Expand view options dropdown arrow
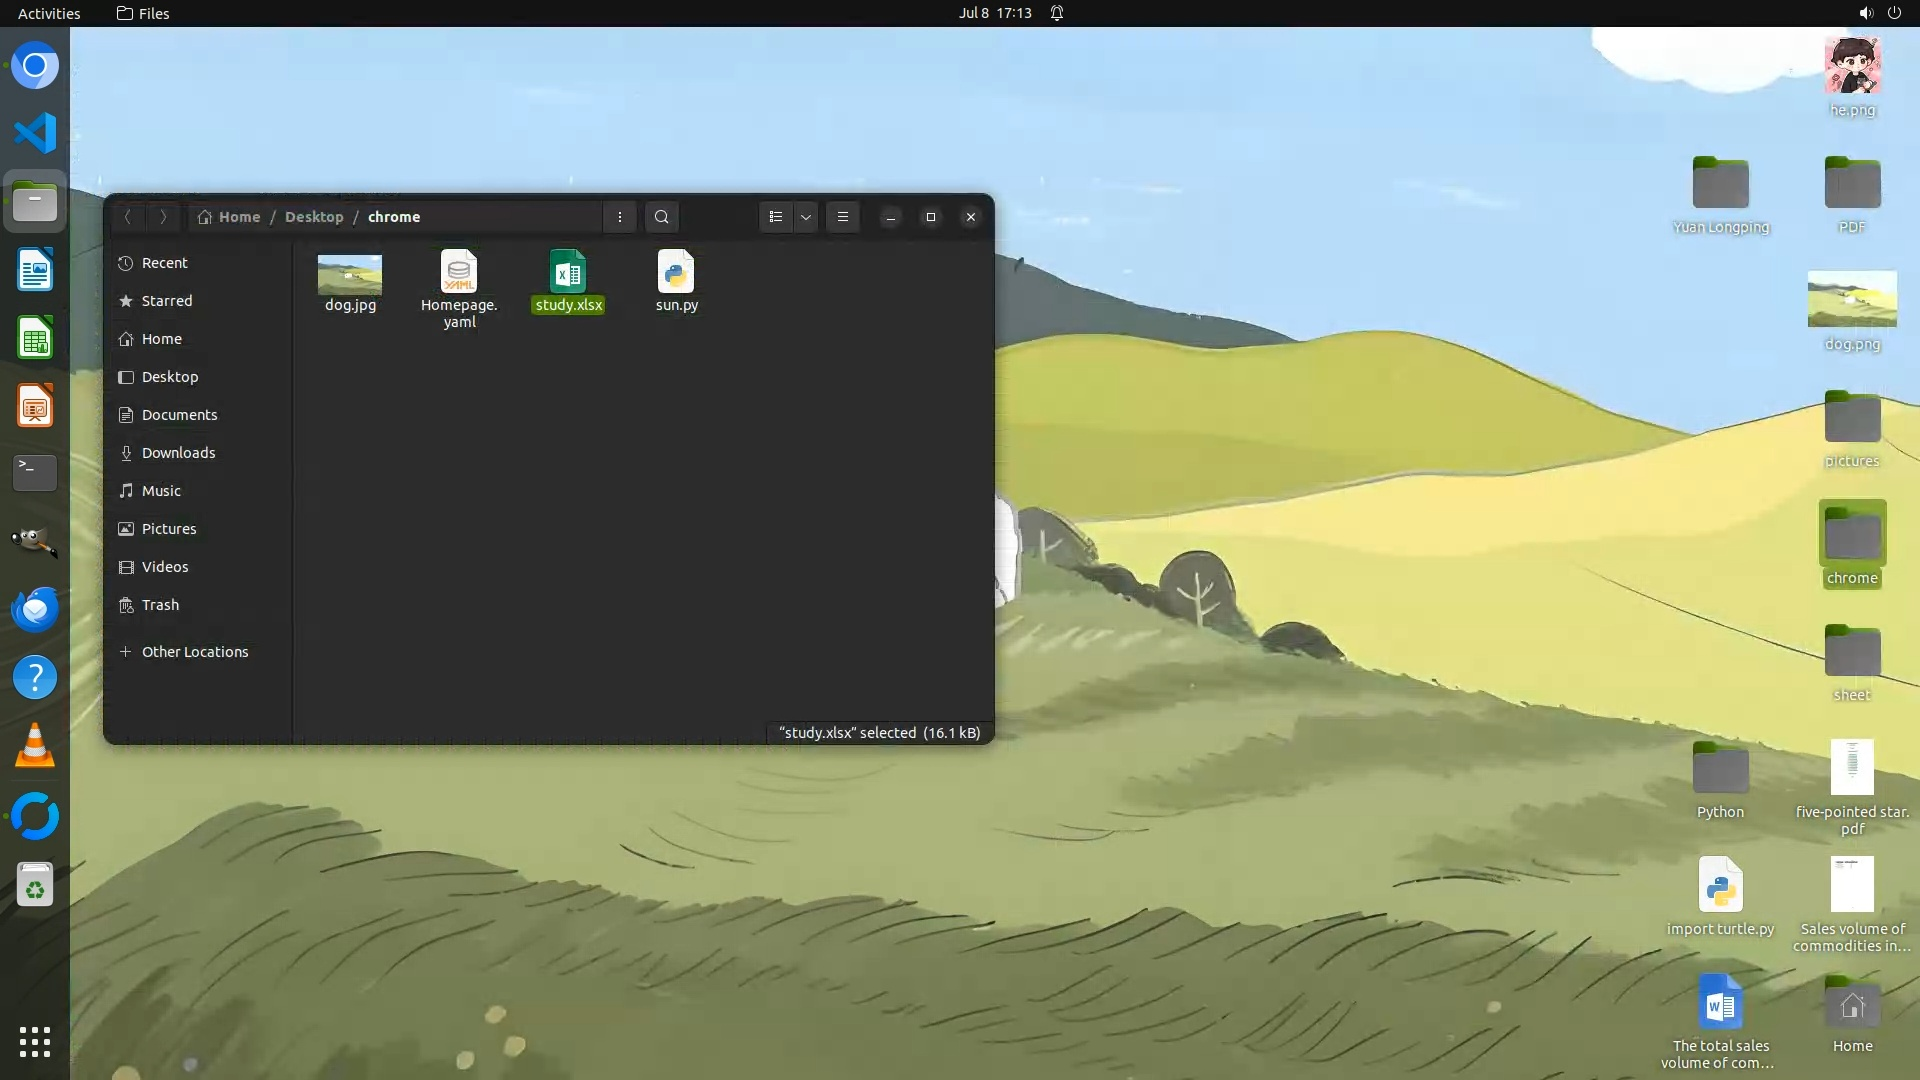Viewport: 1920px width, 1080px height. tap(806, 217)
